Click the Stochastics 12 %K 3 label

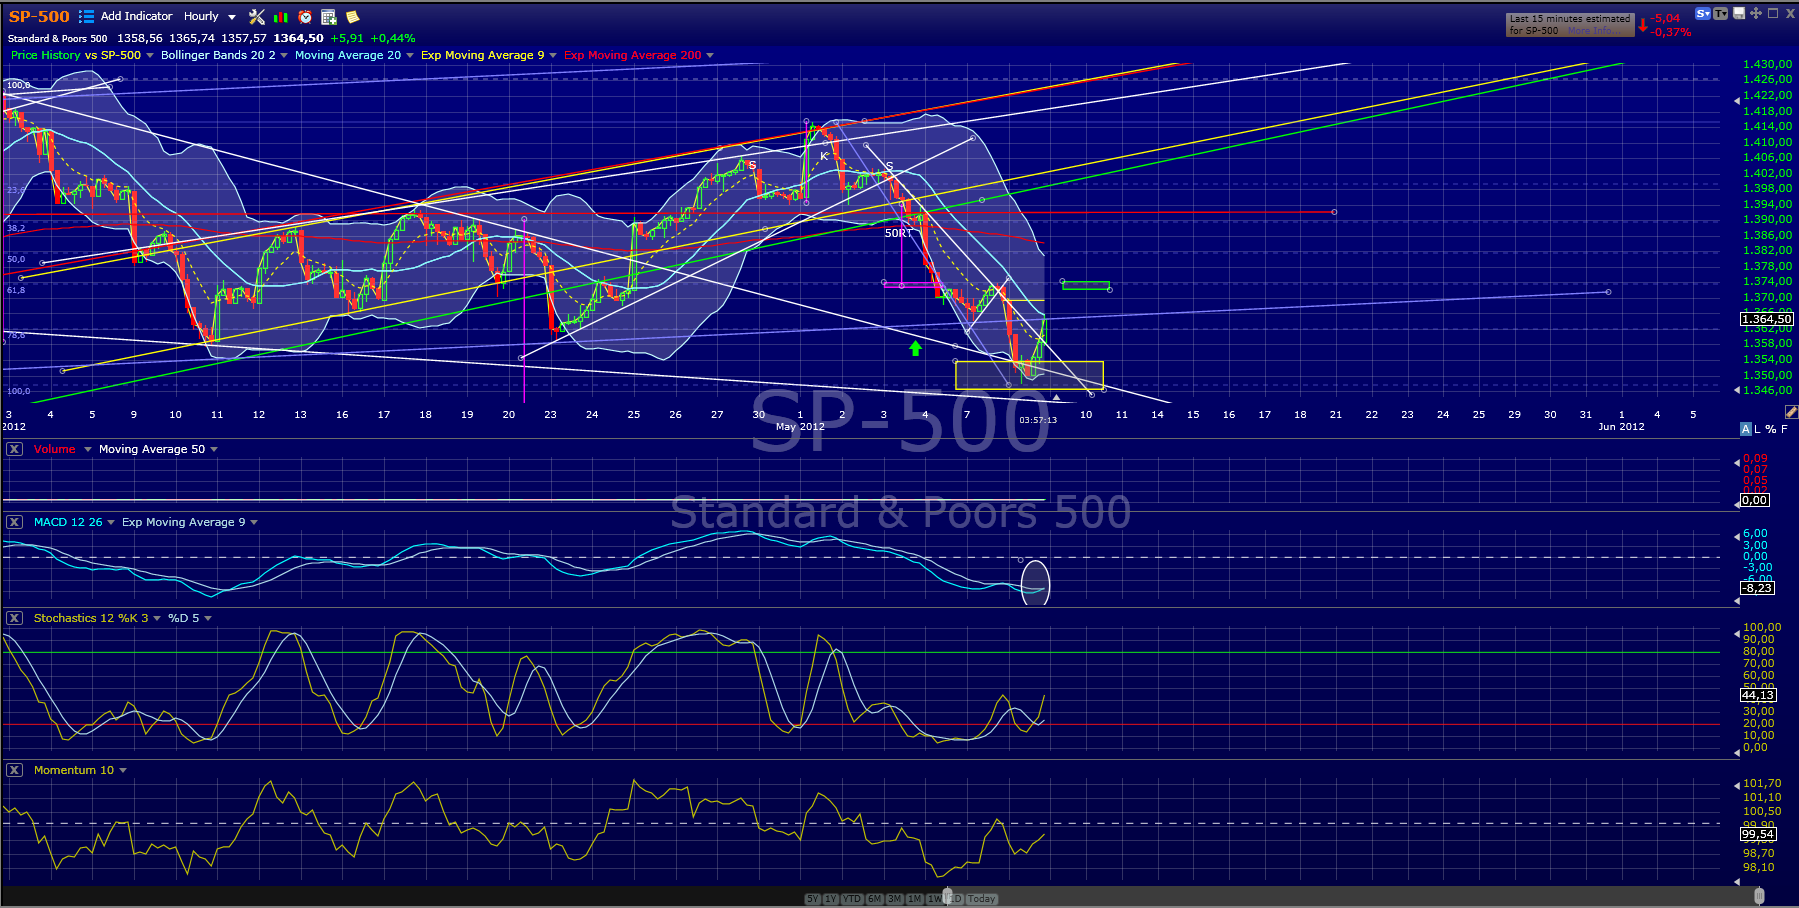click(91, 618)
